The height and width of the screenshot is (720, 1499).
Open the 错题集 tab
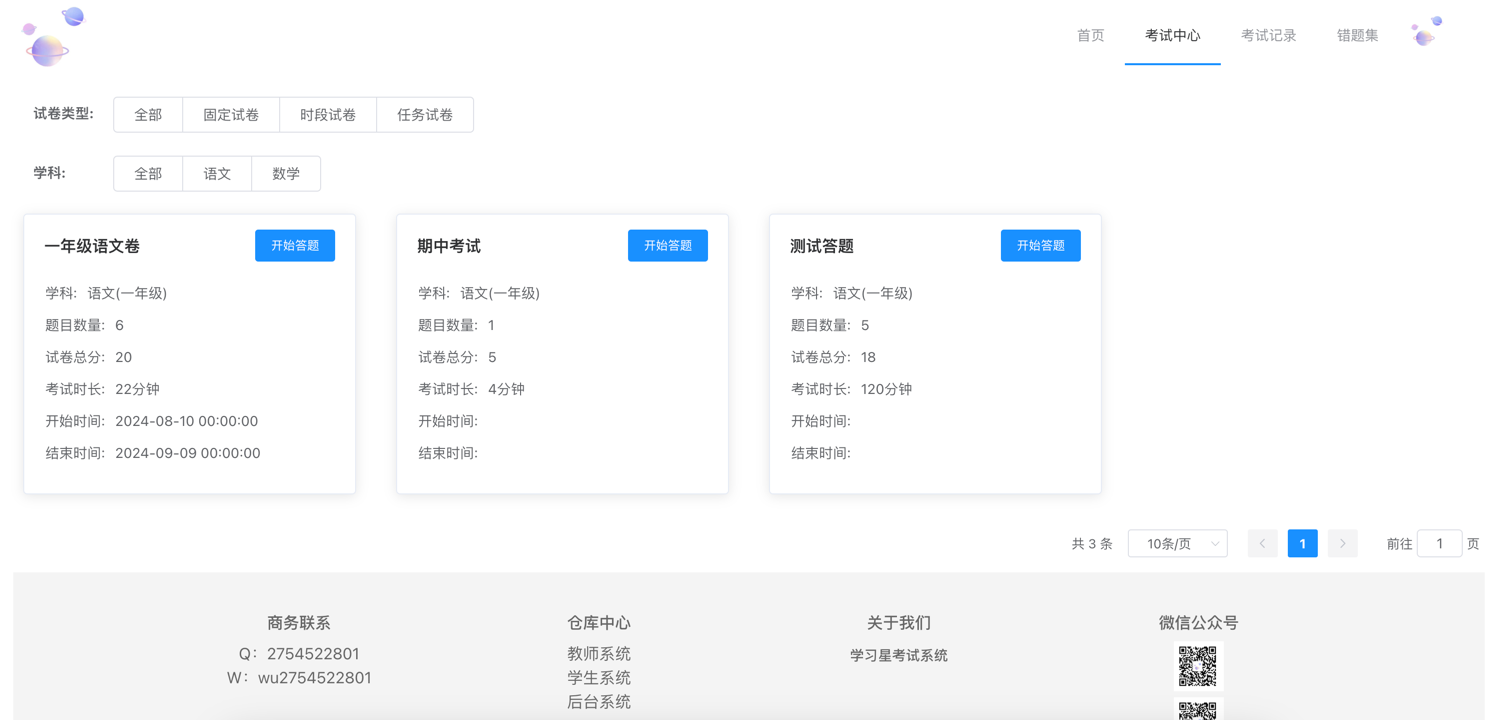pyautogui.click(x=1356, y=34)
